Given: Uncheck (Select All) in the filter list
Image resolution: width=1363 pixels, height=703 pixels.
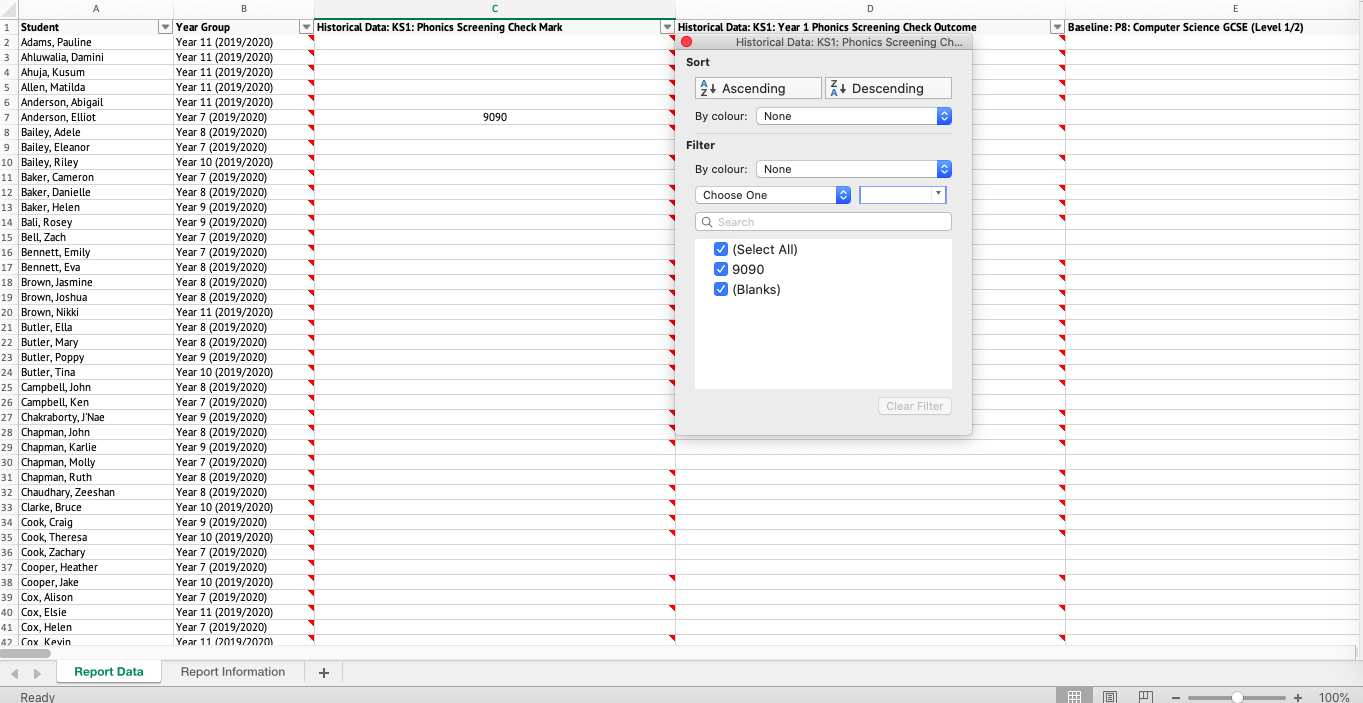Looking at the screenshot, I should click(x=721, y=249).
